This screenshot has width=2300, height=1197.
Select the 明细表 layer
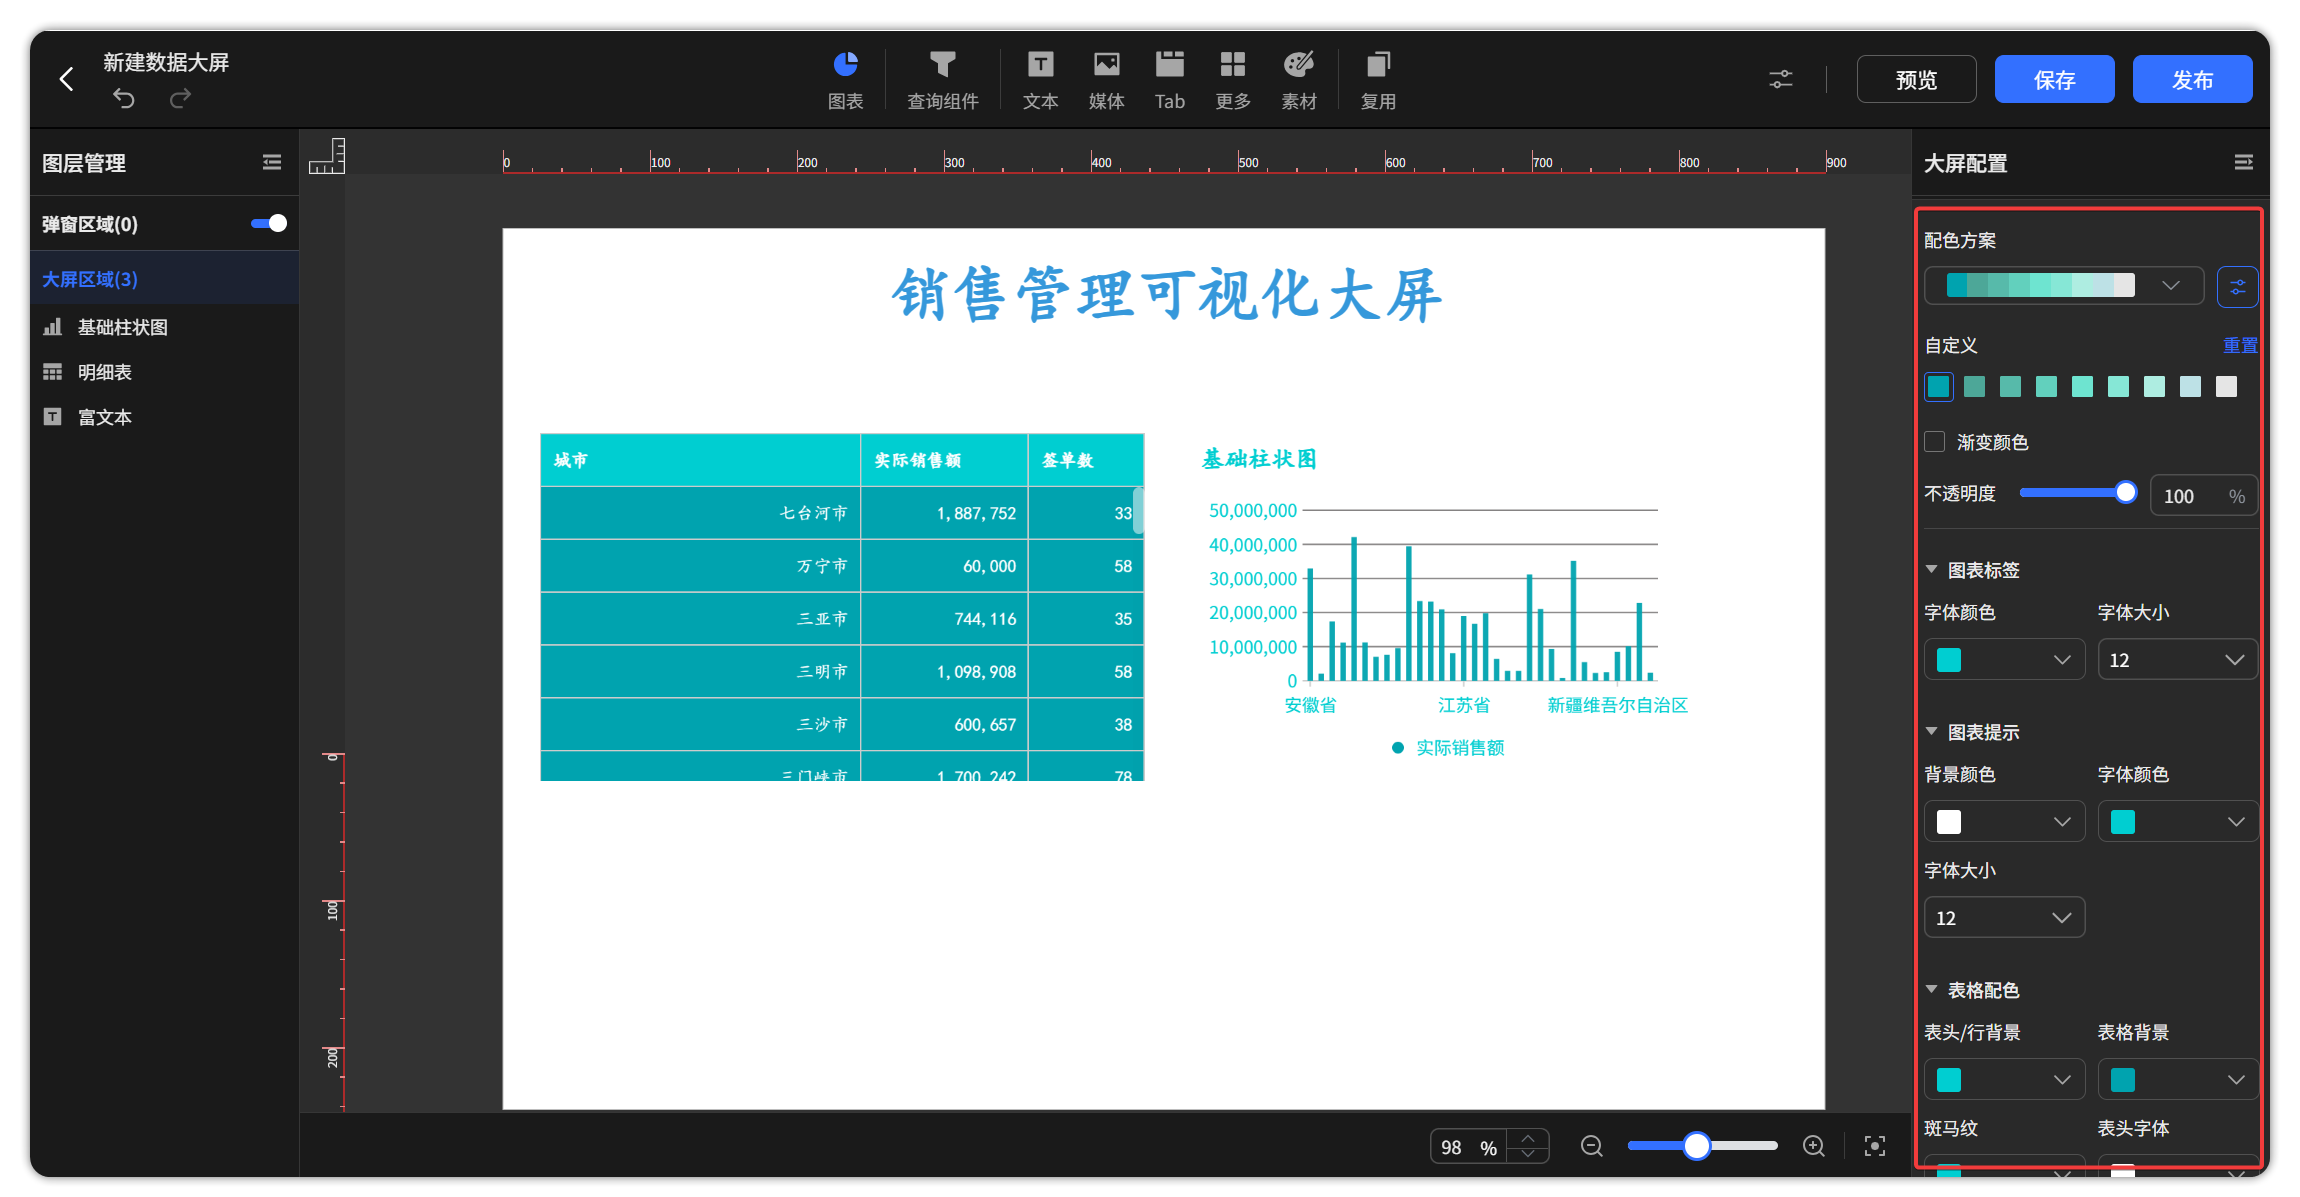point(165,372)
